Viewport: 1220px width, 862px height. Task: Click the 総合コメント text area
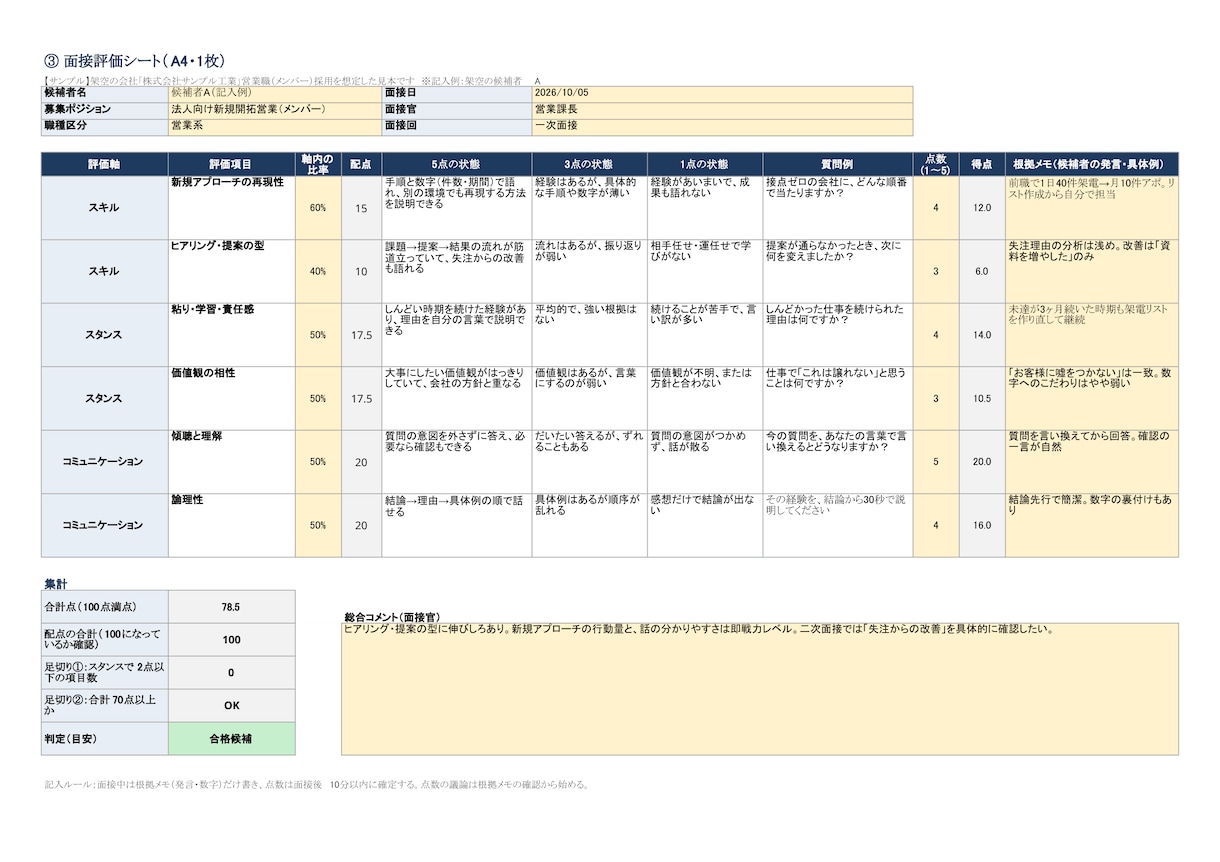pos(760,689)
